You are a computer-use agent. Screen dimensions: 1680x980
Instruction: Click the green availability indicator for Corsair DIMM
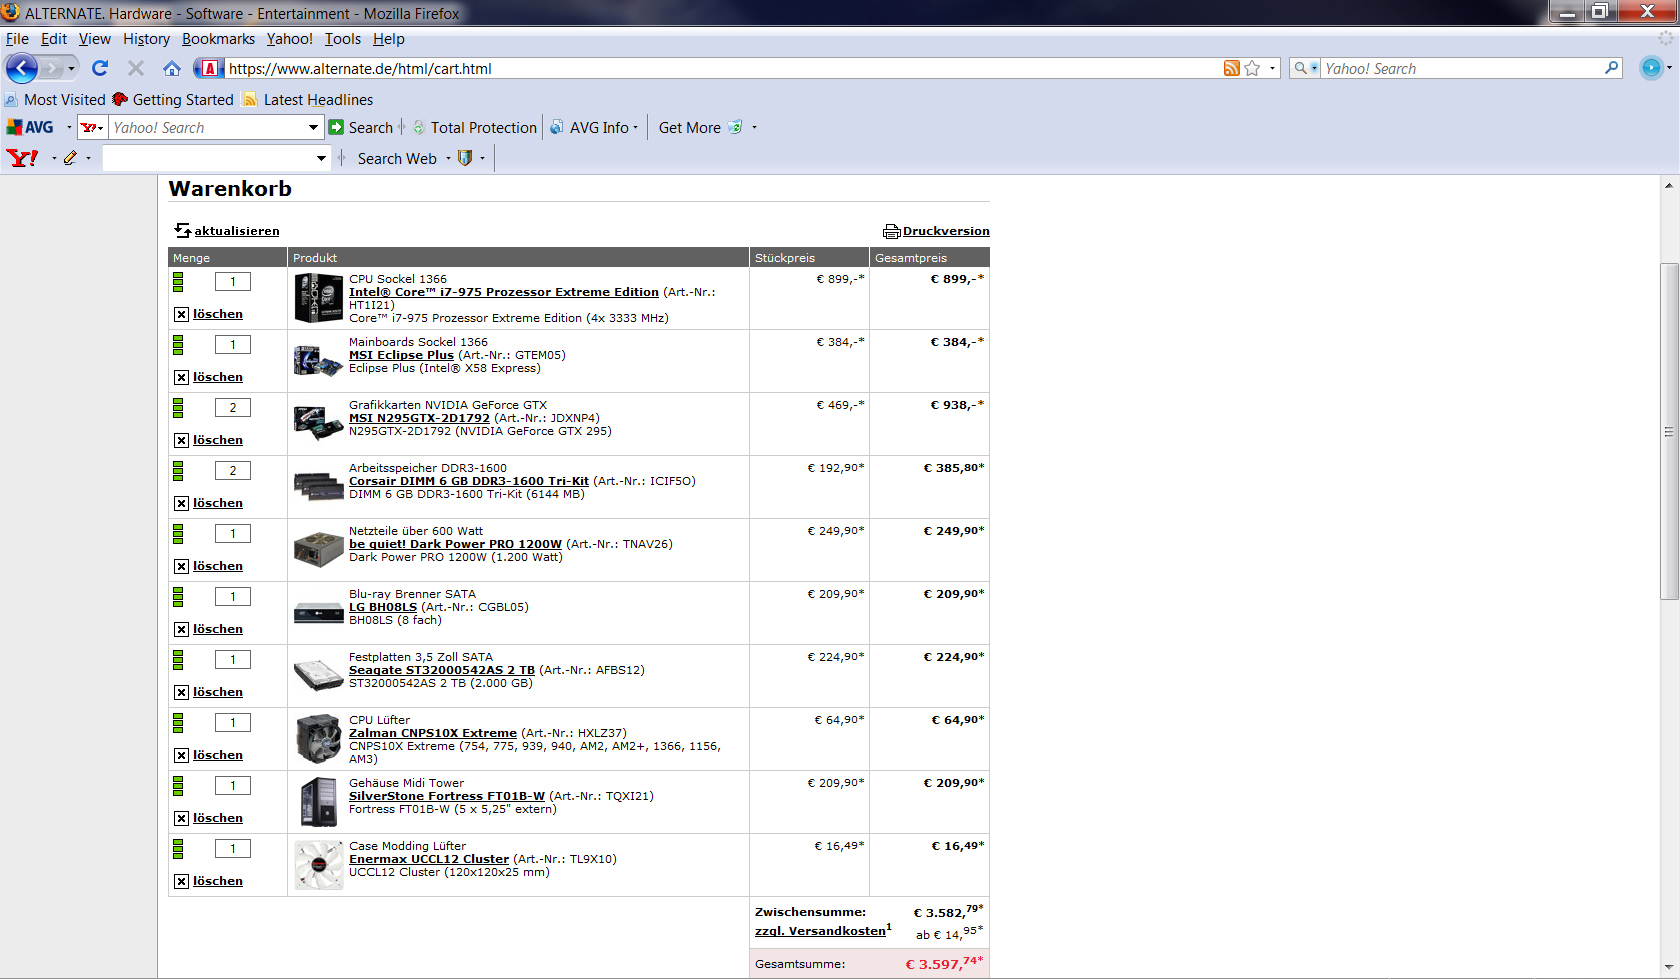(178, 470)
